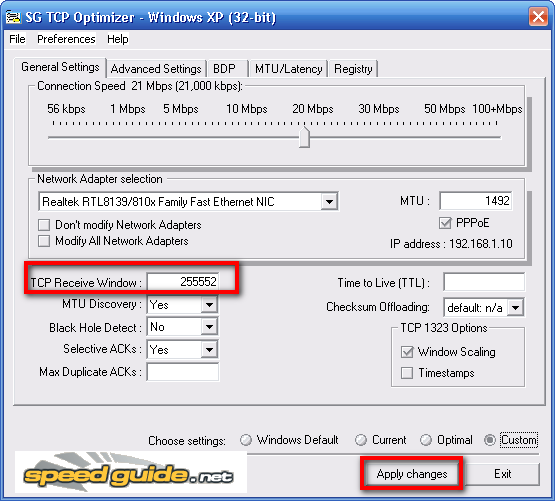The width and height of the screenshot is (555, 501).
Task: Switch to the Registry tab
Action: pyautogui.click(x=353, y=69)
